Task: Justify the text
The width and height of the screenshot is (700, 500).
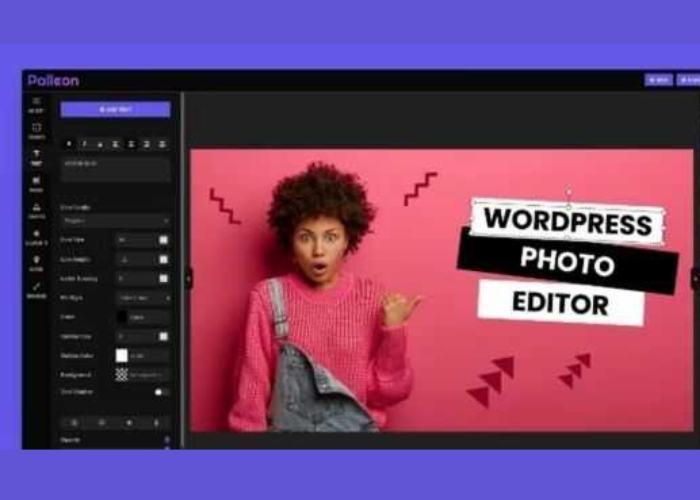Action: [162, 144]
